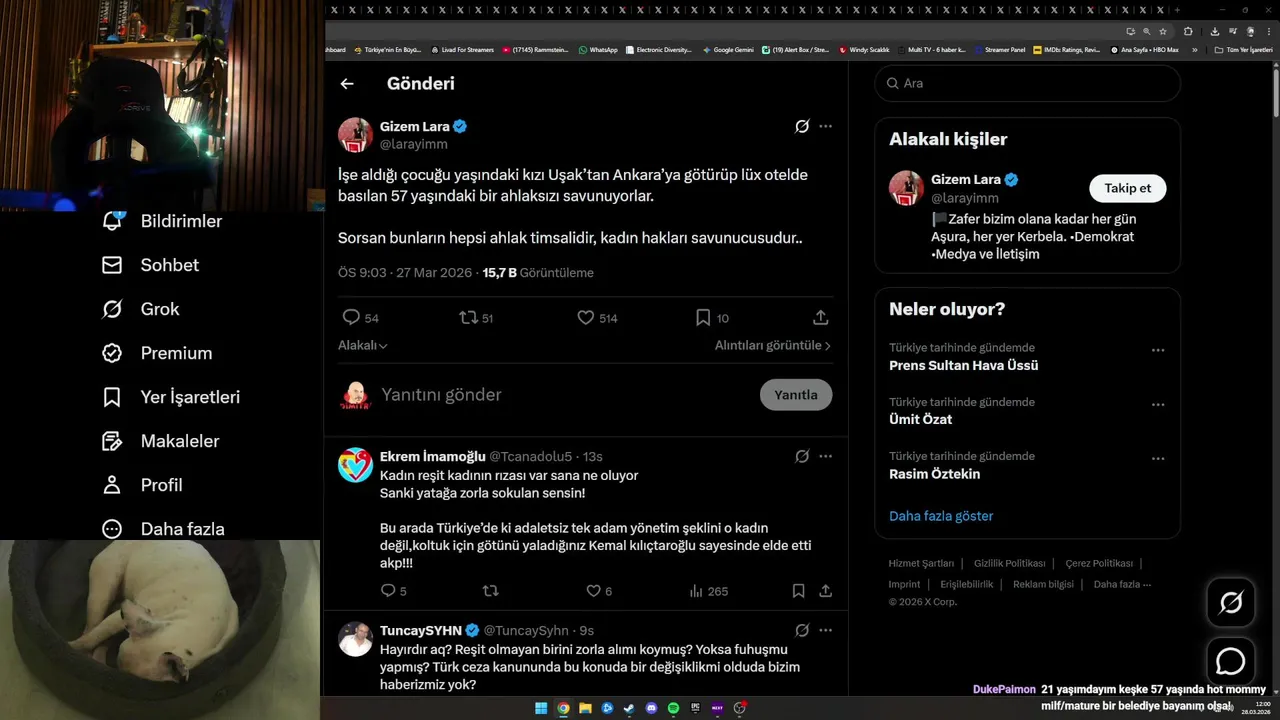Open Ümit Özat trending topic

click(x=920, y=420)
